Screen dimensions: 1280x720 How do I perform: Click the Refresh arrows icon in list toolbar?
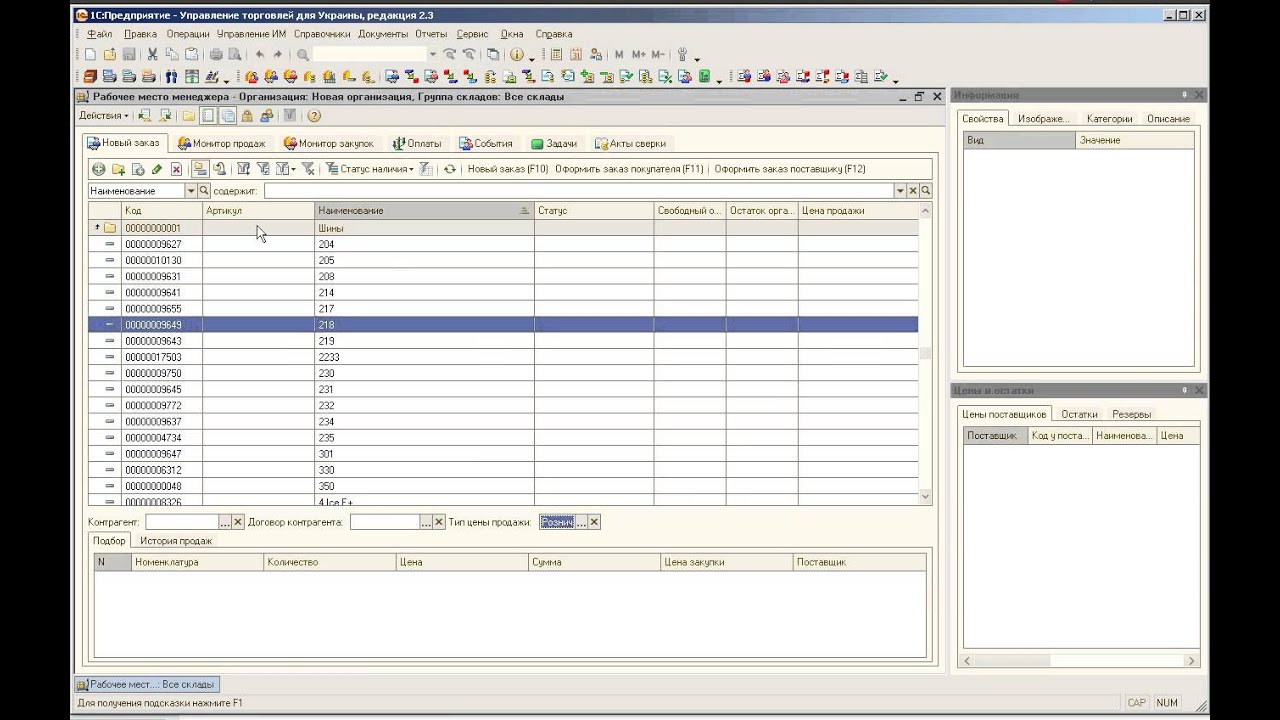(450, 169)
